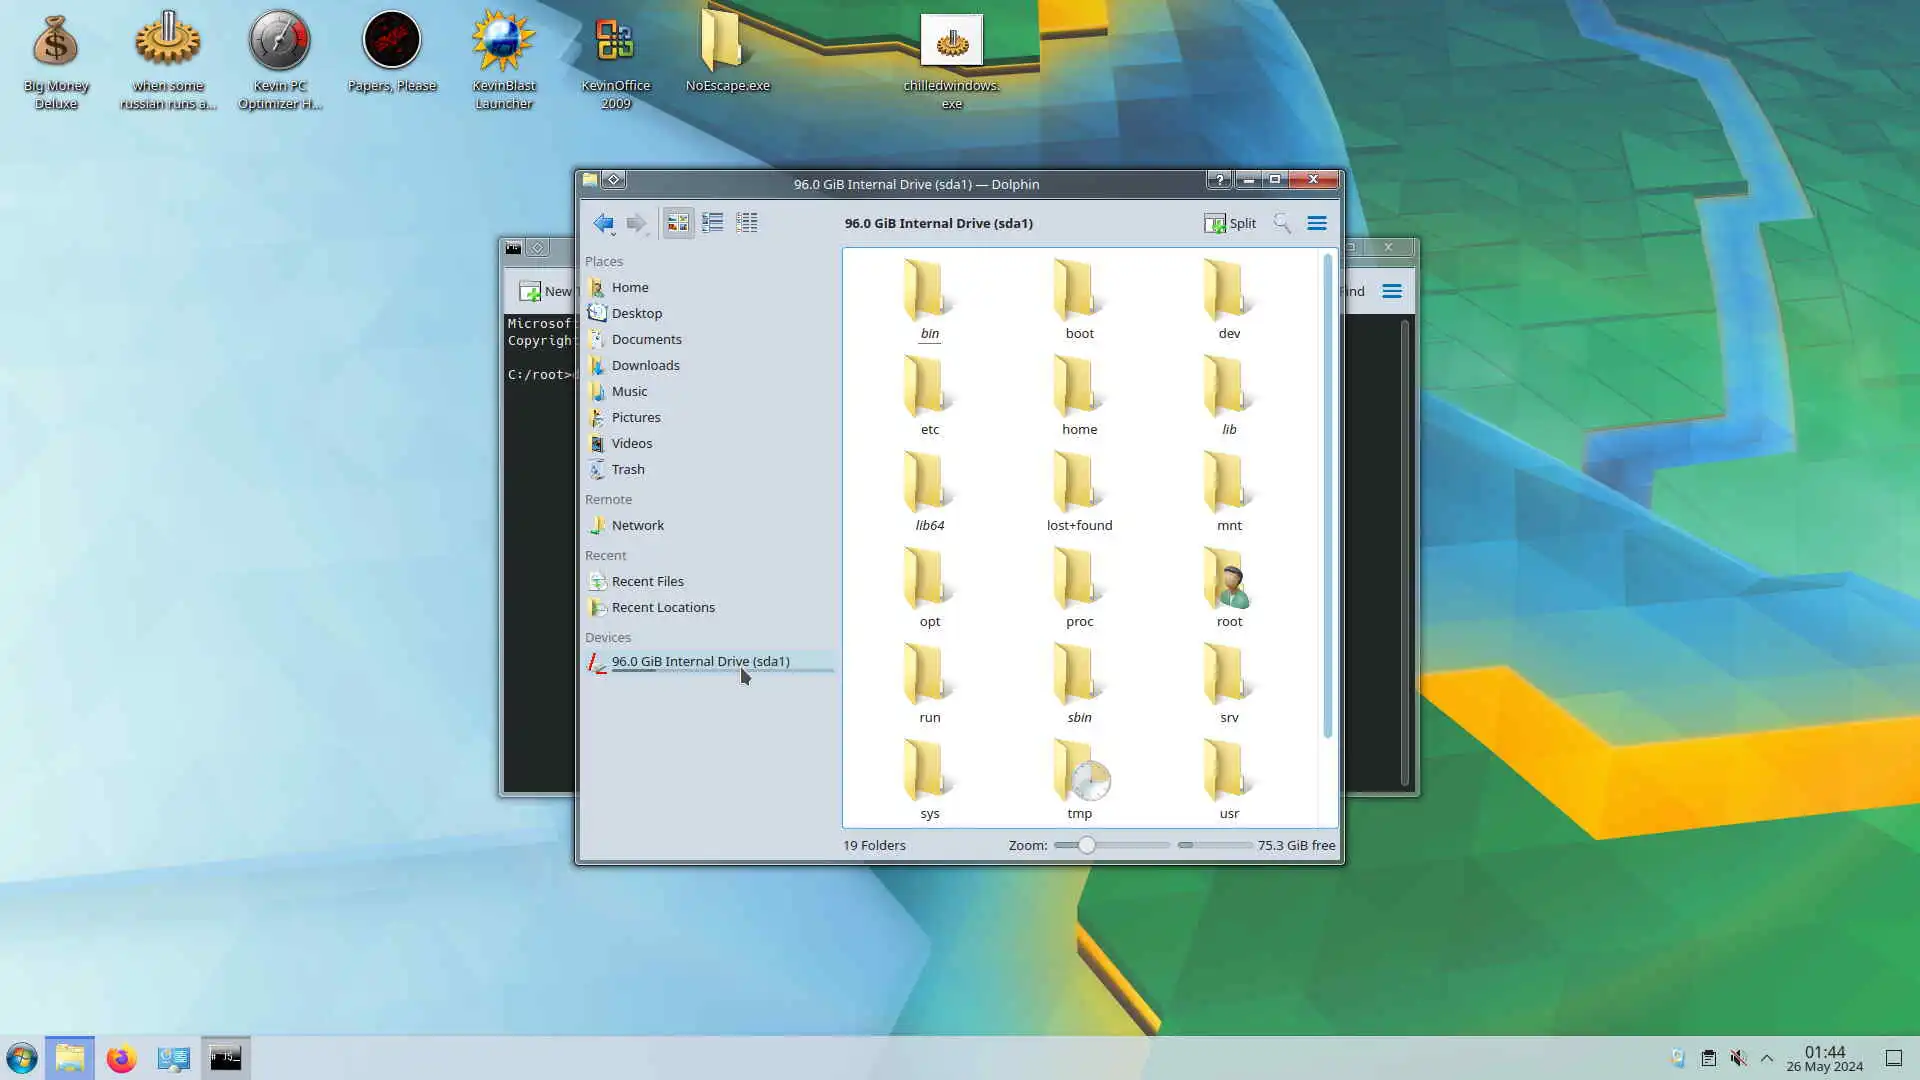This screenshot has height=1080, width=1920.
Task: Open Dolphin's hamburger menu
Action: point(1317,223)
